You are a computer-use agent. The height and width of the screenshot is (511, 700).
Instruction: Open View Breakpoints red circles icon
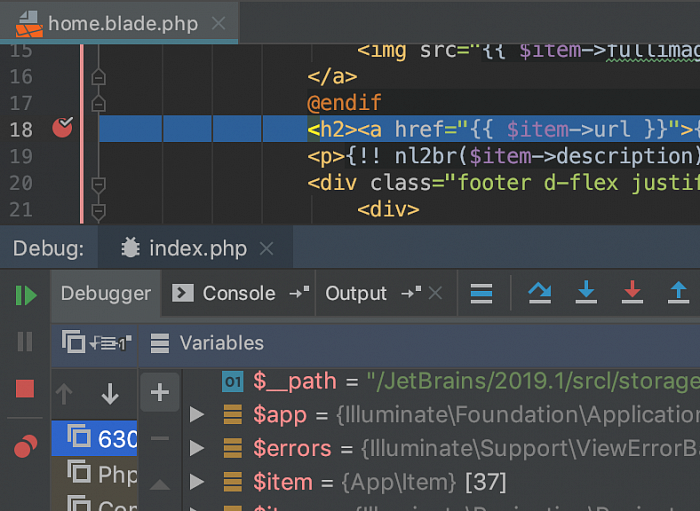point(25,446)
